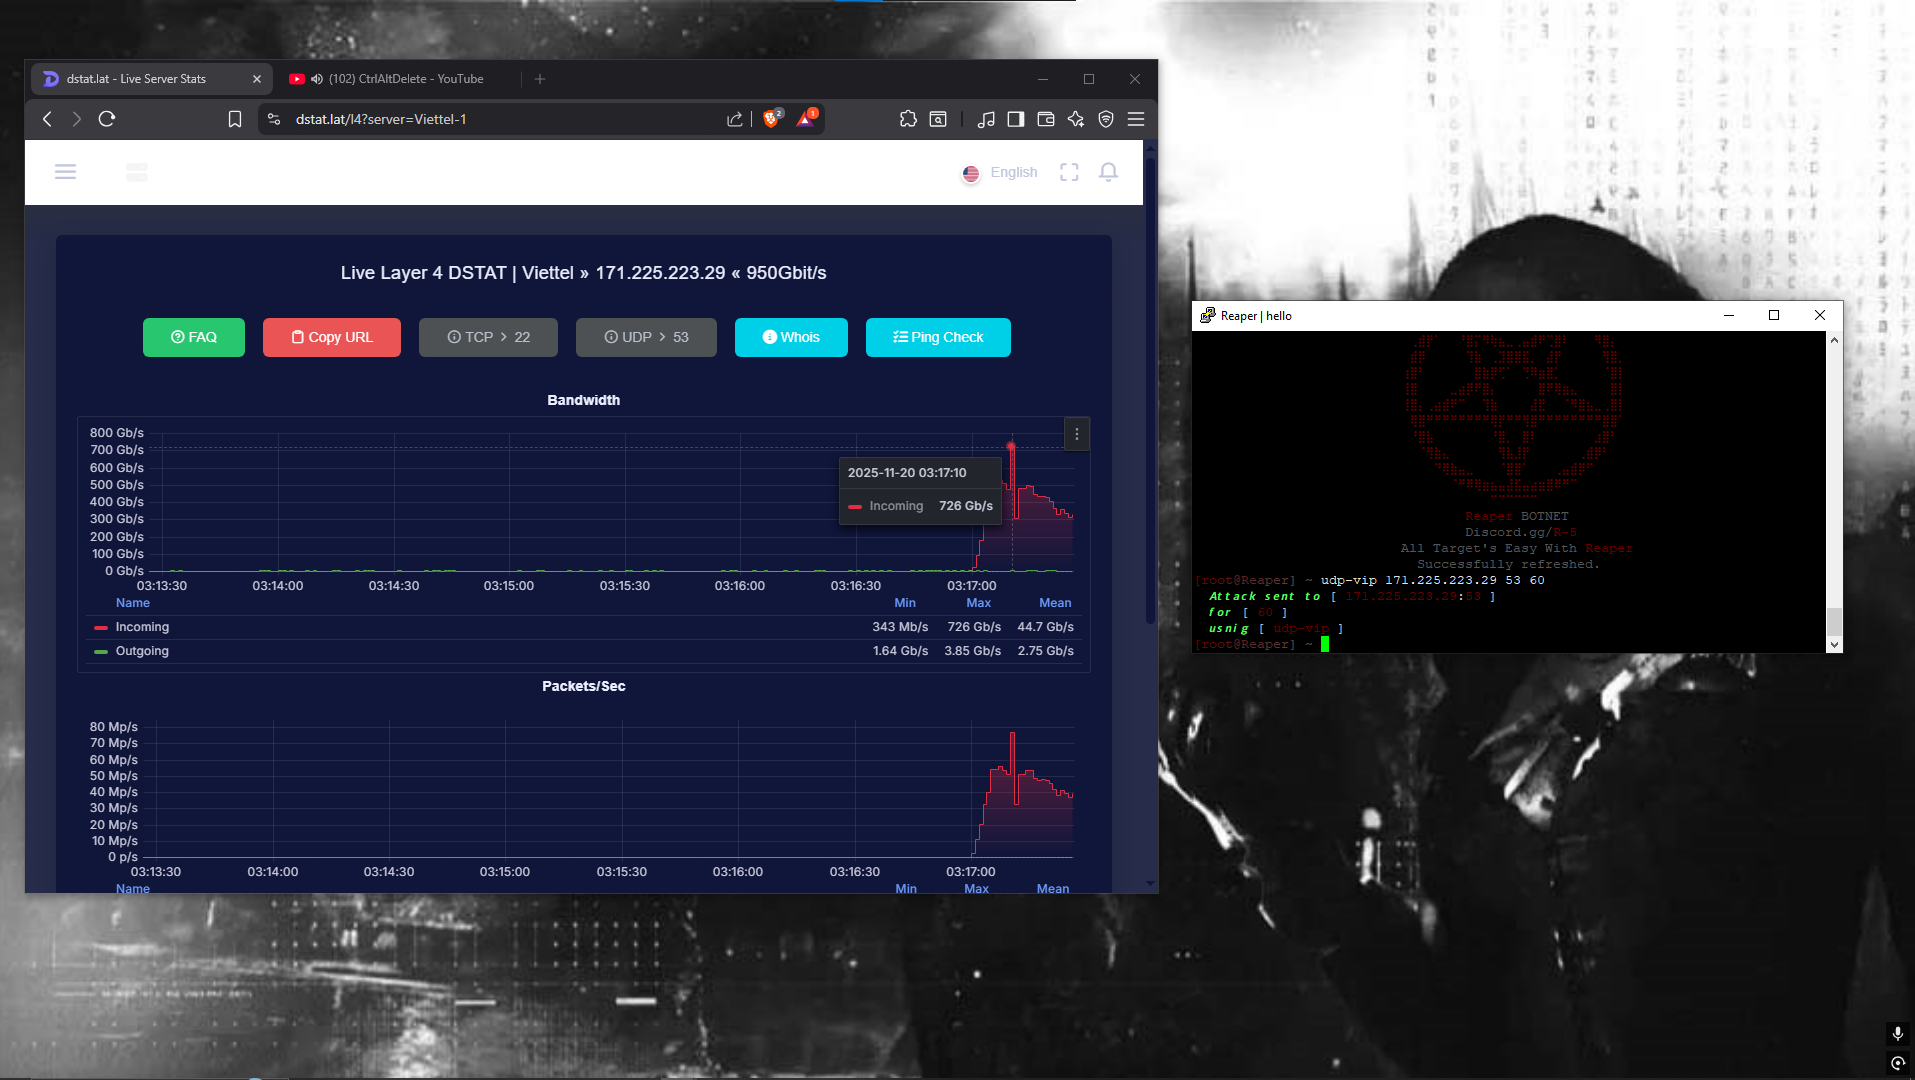This screenshot has width=1915, height=1080.
Task: Enter fullscreen using the page fullscreen icon
Action: click(1069, 172)
